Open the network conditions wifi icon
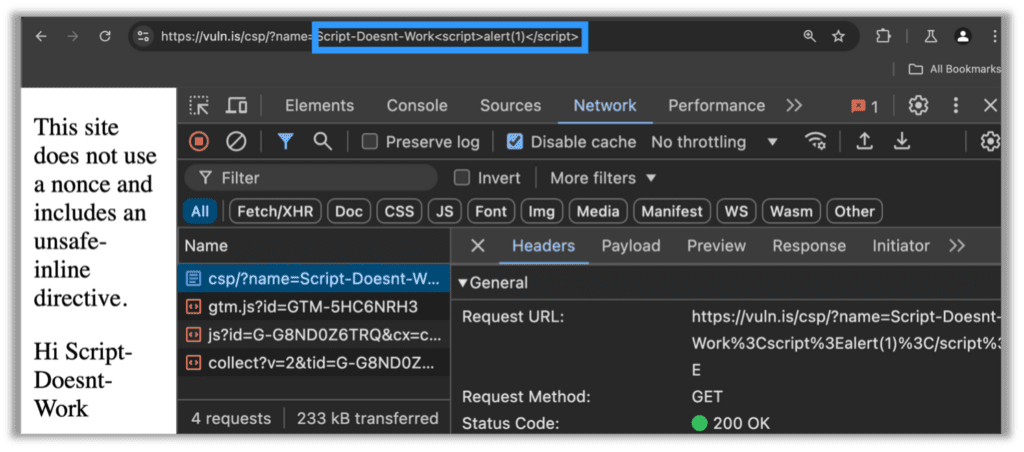This screenshot has height=452, width=1024. point(816,142)
